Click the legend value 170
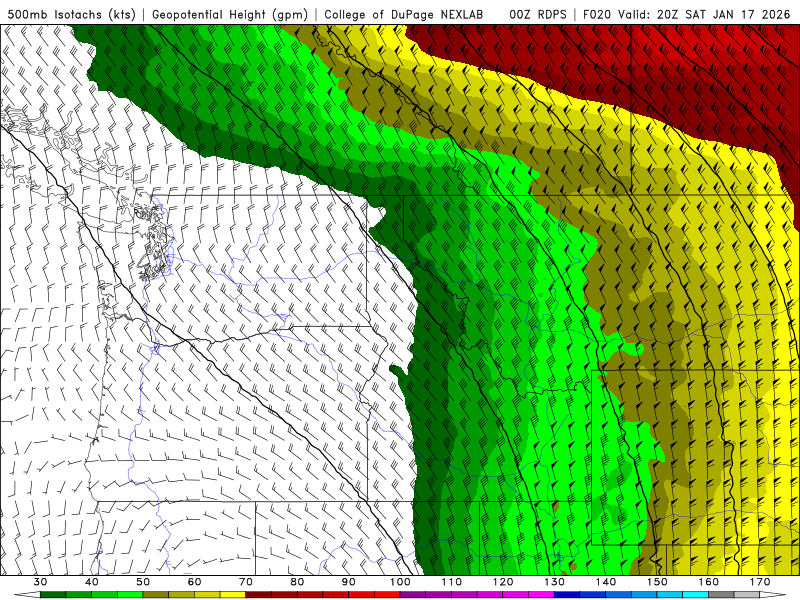Viewport: 800px width, 600px height. (x=760, y=582)
